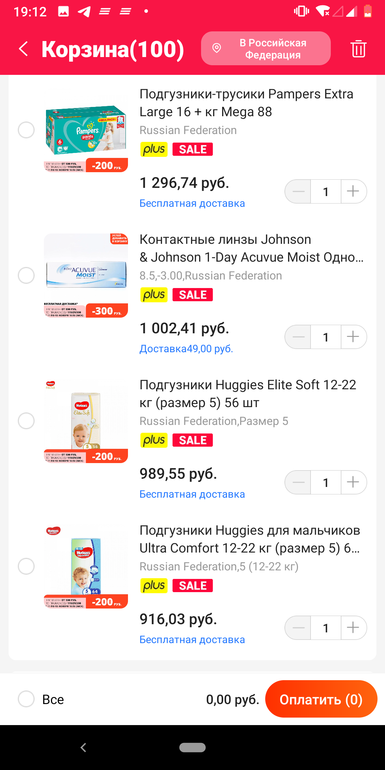Tap the Android home pill button

pos(192,747)
